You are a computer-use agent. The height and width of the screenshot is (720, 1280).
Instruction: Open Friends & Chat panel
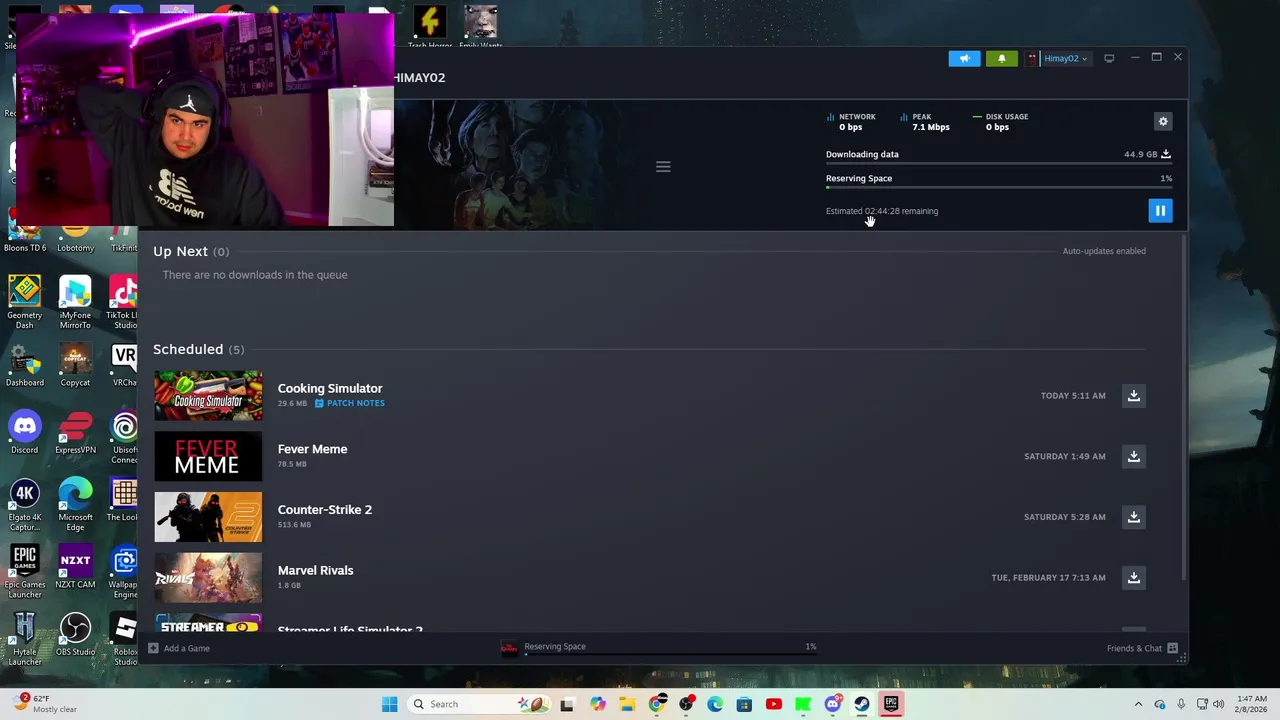coord(1142,648)
